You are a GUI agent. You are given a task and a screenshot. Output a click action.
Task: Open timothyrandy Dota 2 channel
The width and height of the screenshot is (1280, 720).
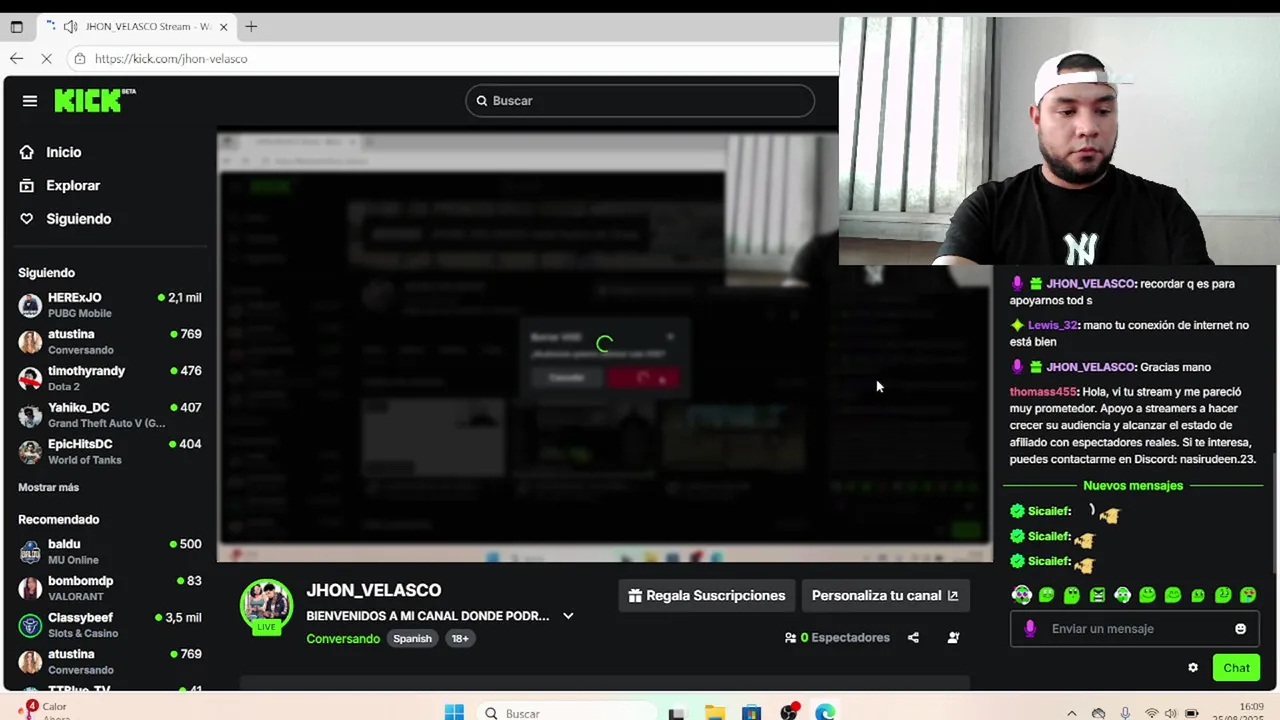110,378
